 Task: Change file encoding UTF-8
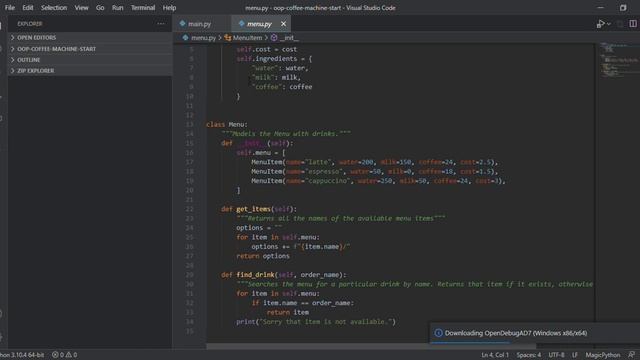(556, 355)
